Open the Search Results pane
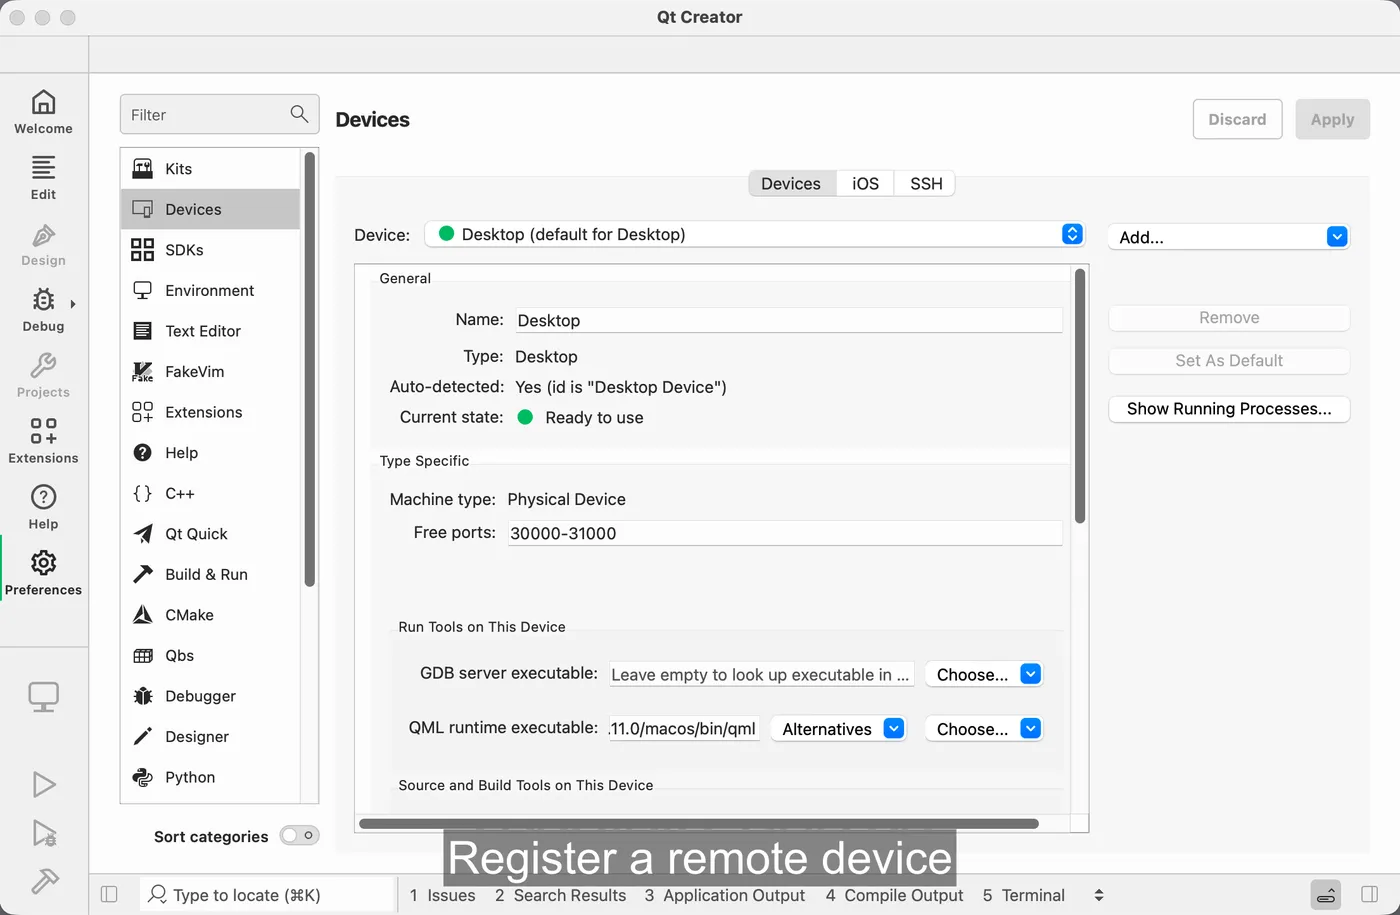 pos(560,895)
